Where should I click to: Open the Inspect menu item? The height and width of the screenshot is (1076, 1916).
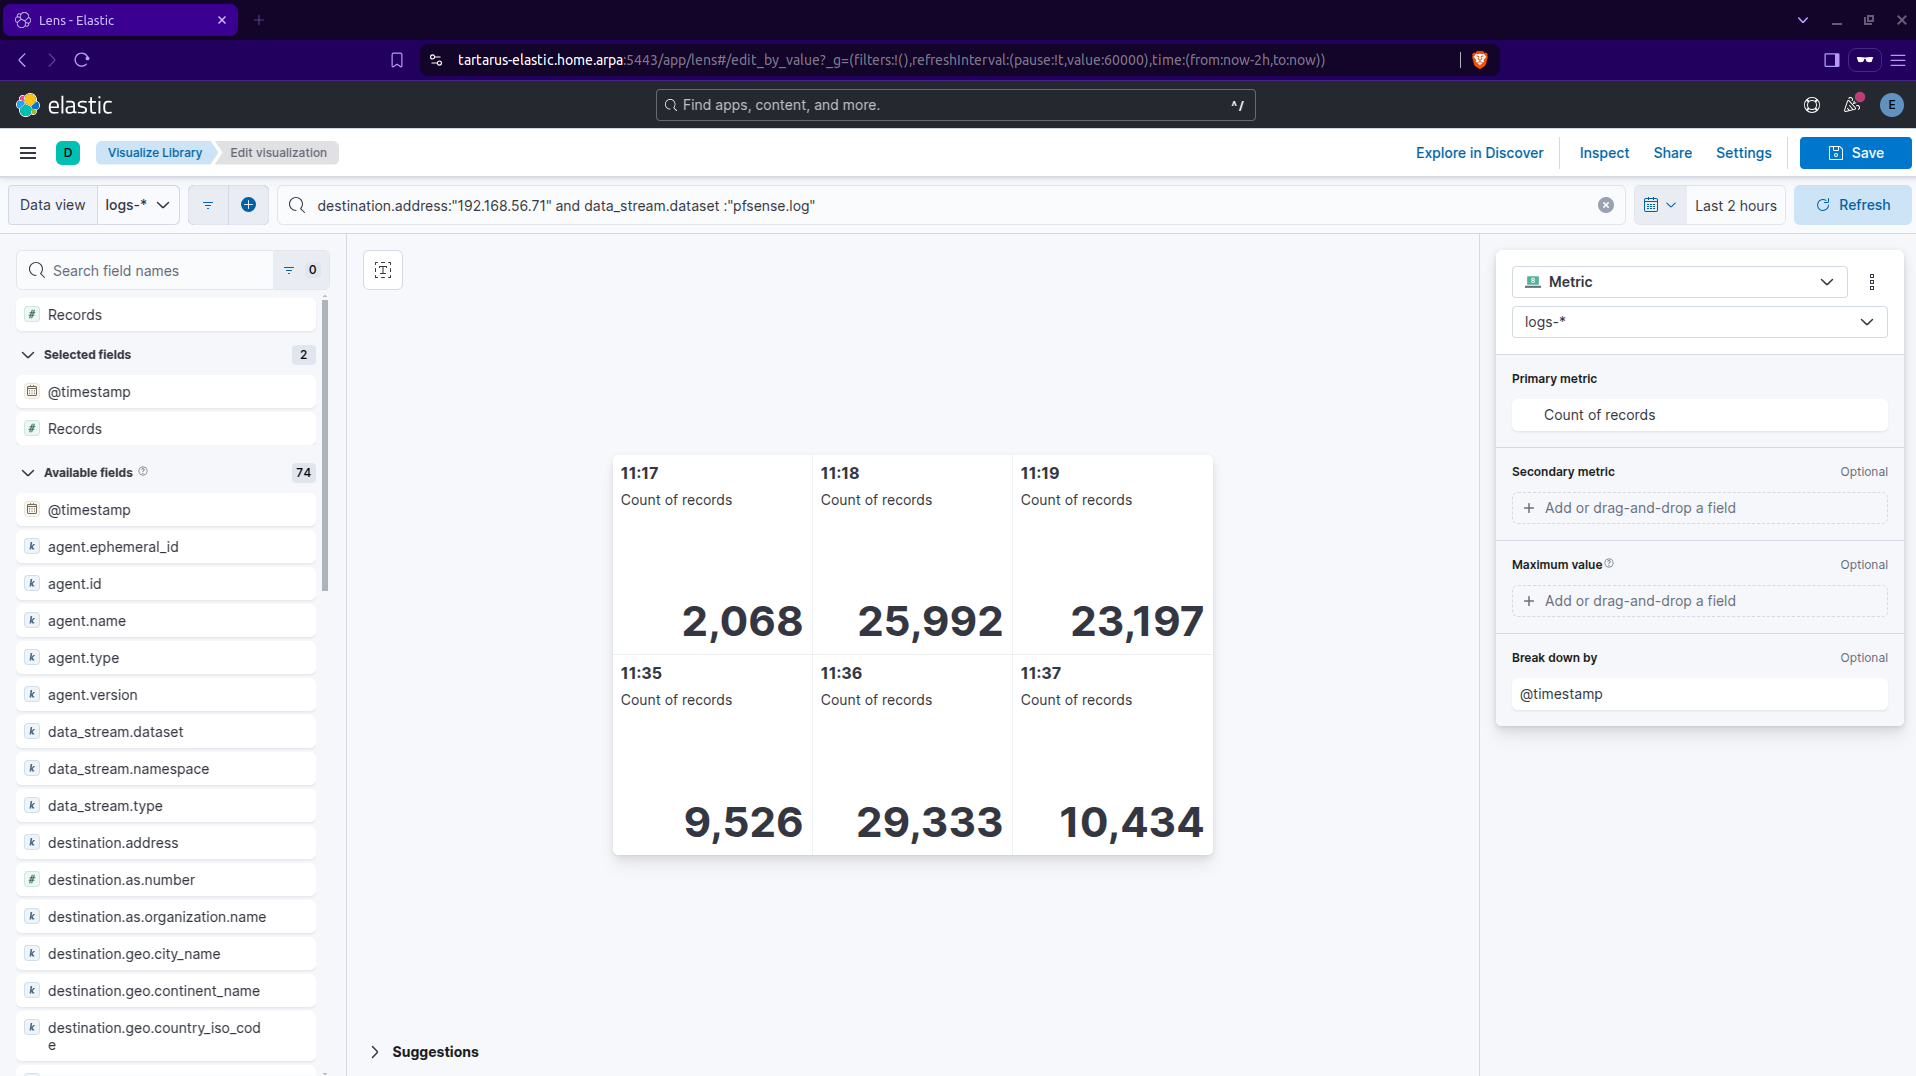point(1604,153)
